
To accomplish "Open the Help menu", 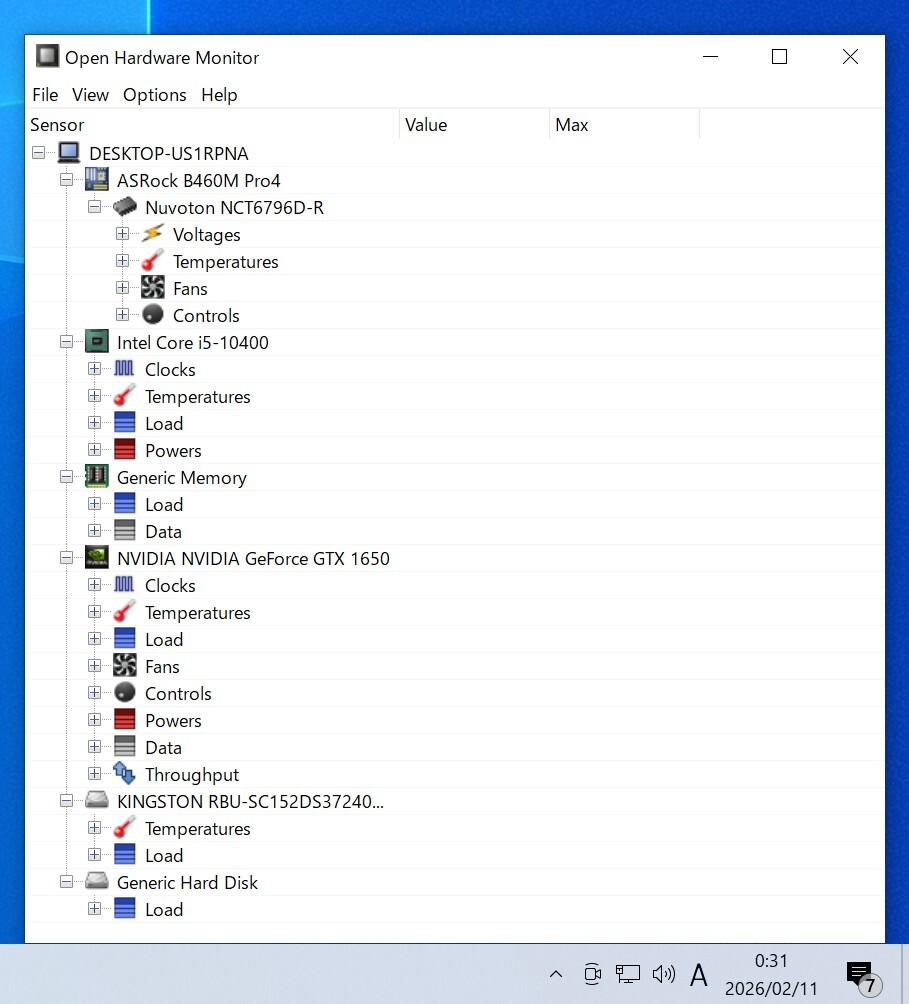I will pos(220,95).
